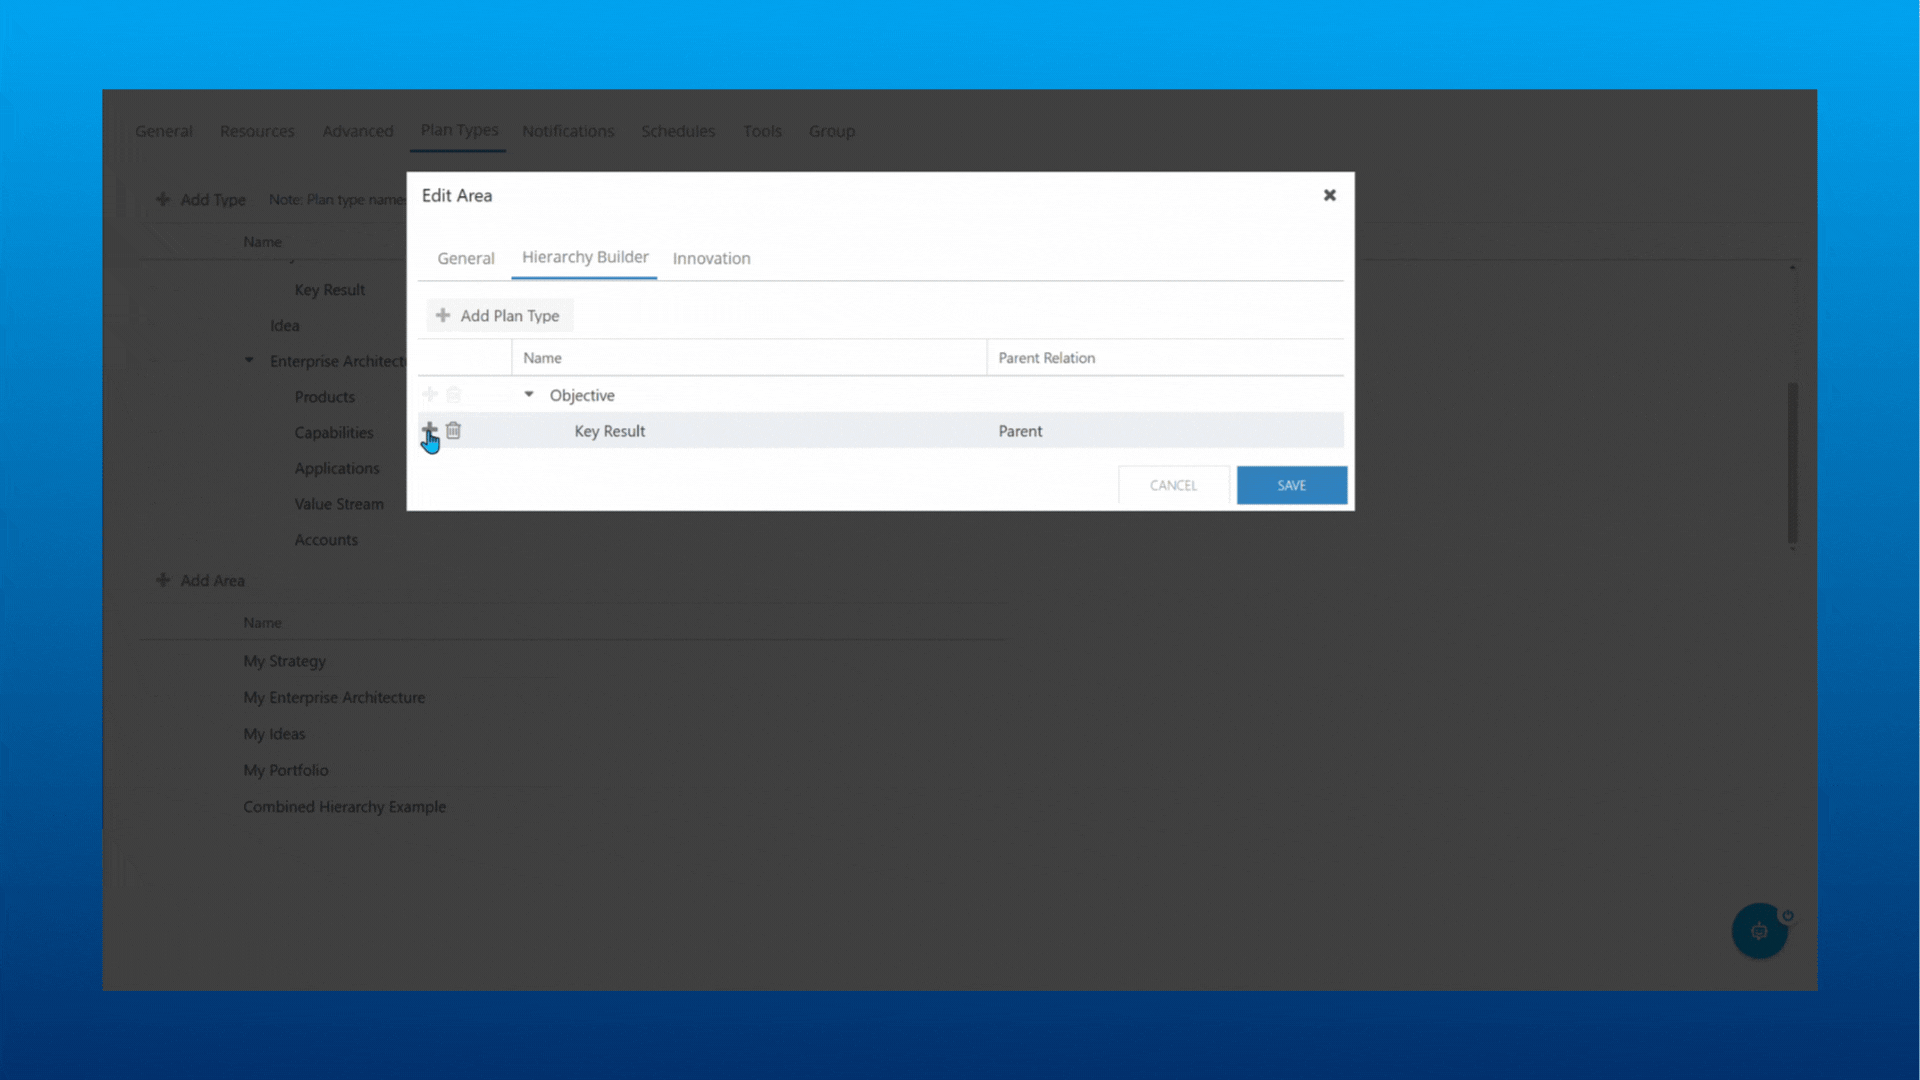The height and width of the screenshot is (1080, 1920).
Task: Click the Add Area button
Action: pyautogui.click(x=201, y=580)
